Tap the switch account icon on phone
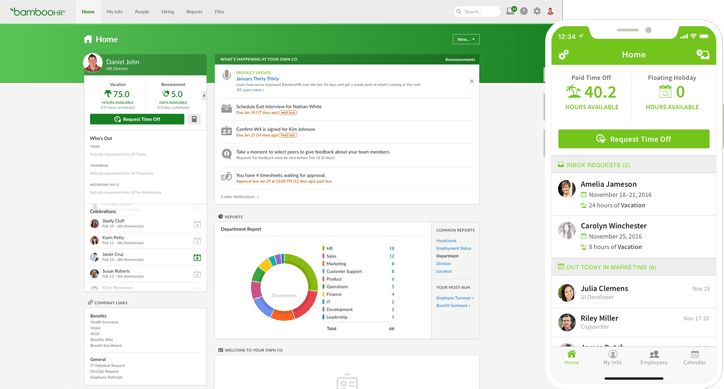Image resolution: width=724 pixels, height=389 pixels. point(702,55)
